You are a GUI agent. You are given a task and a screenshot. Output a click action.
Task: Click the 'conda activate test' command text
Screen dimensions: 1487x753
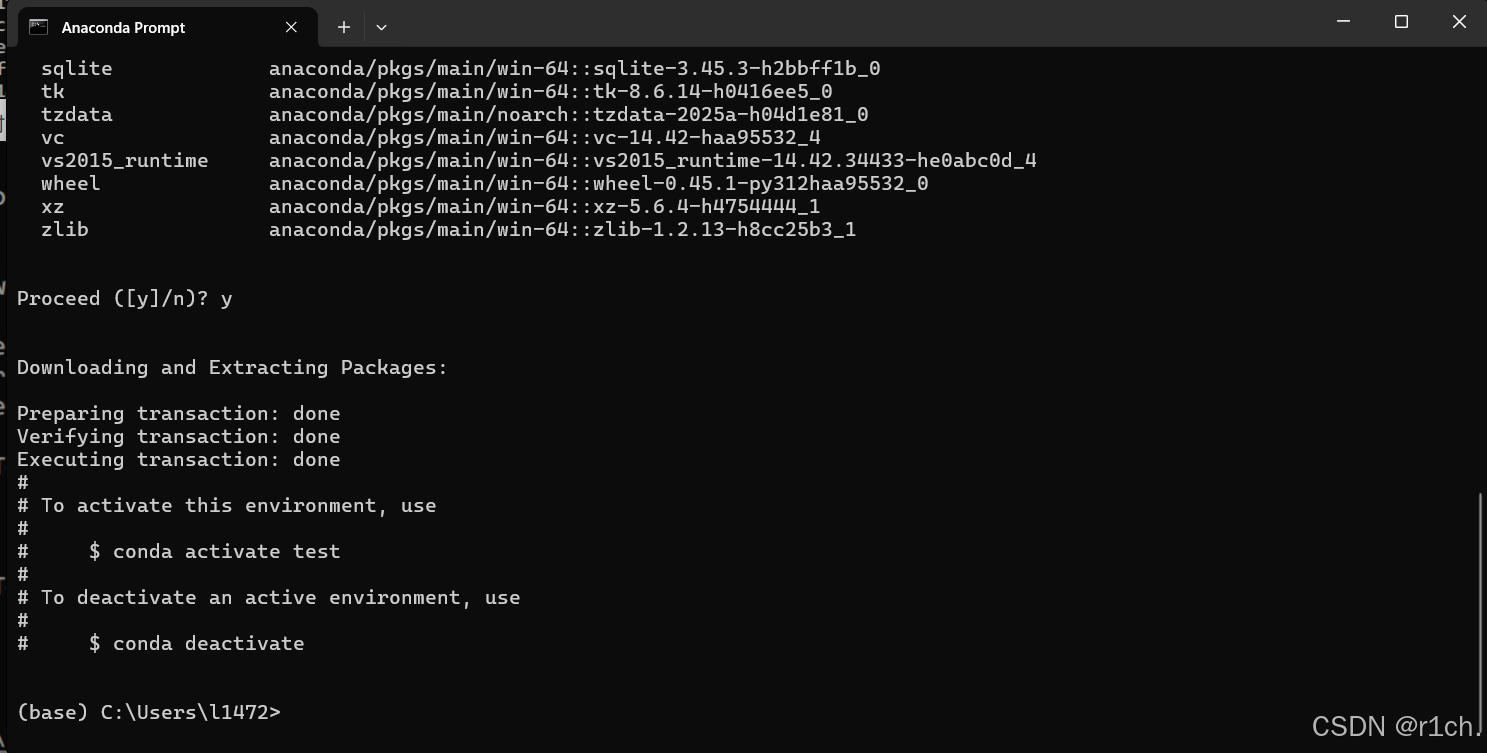pos(227,551)
